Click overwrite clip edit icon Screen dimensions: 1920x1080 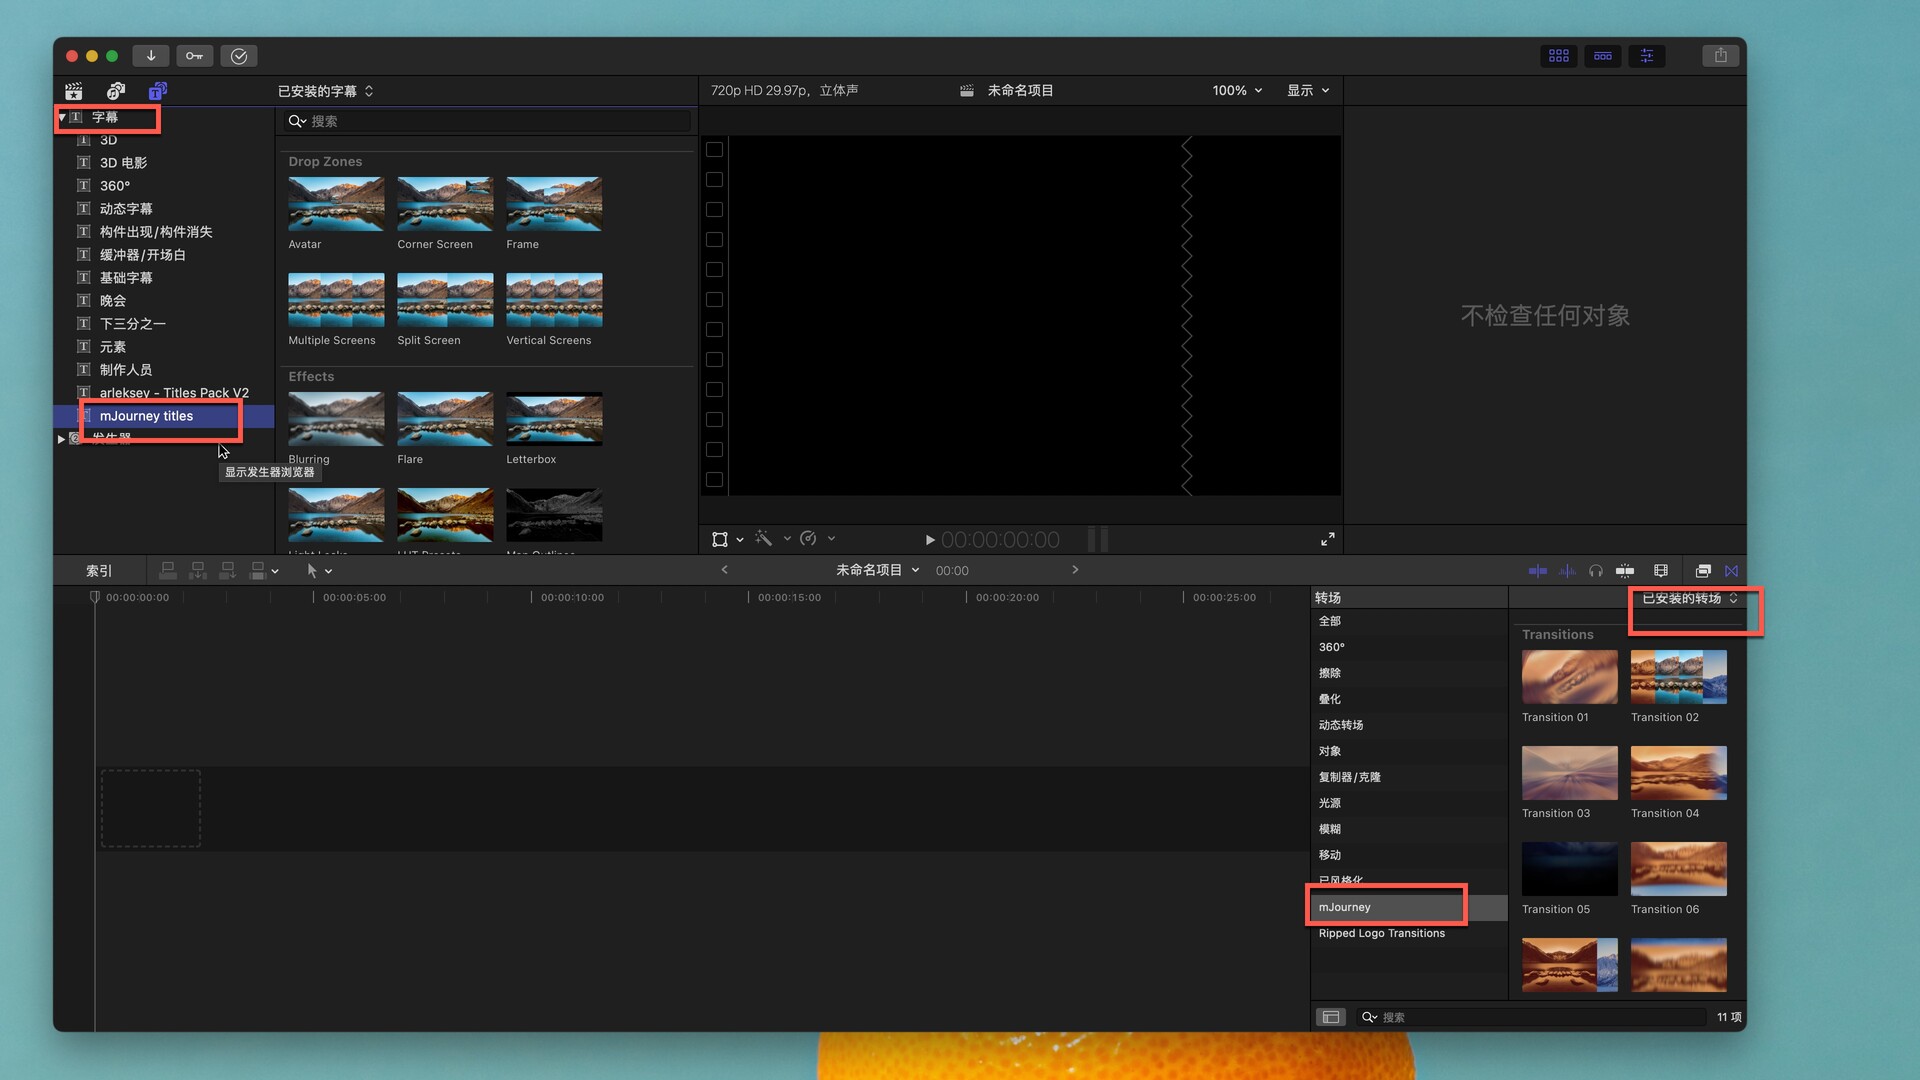coord(258,571)
